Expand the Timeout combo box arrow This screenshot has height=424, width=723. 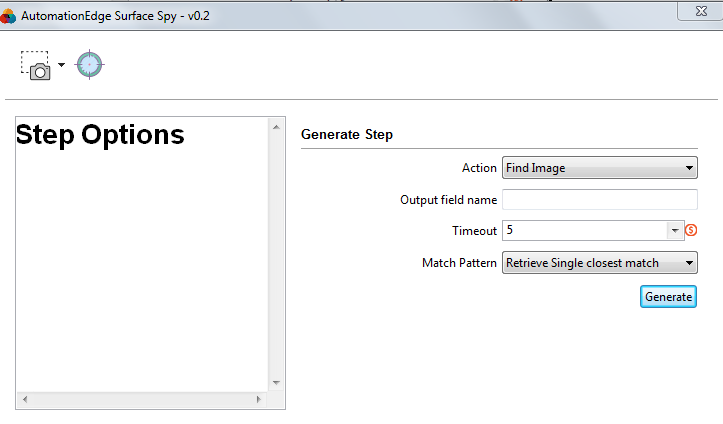[x=675, y=230]
